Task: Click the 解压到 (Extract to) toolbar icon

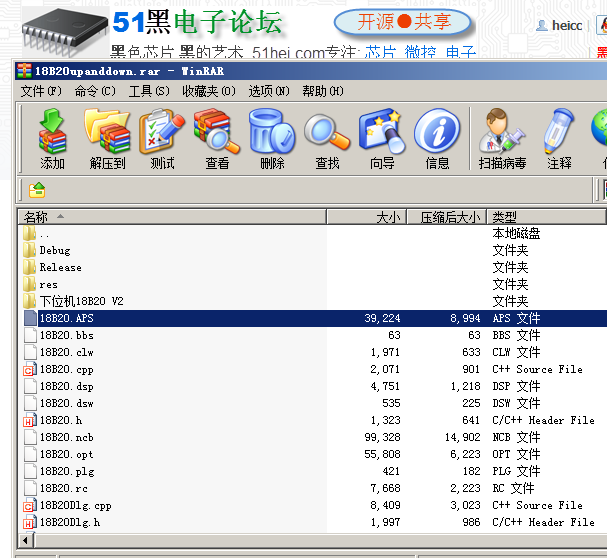Action: pos(107,139)
